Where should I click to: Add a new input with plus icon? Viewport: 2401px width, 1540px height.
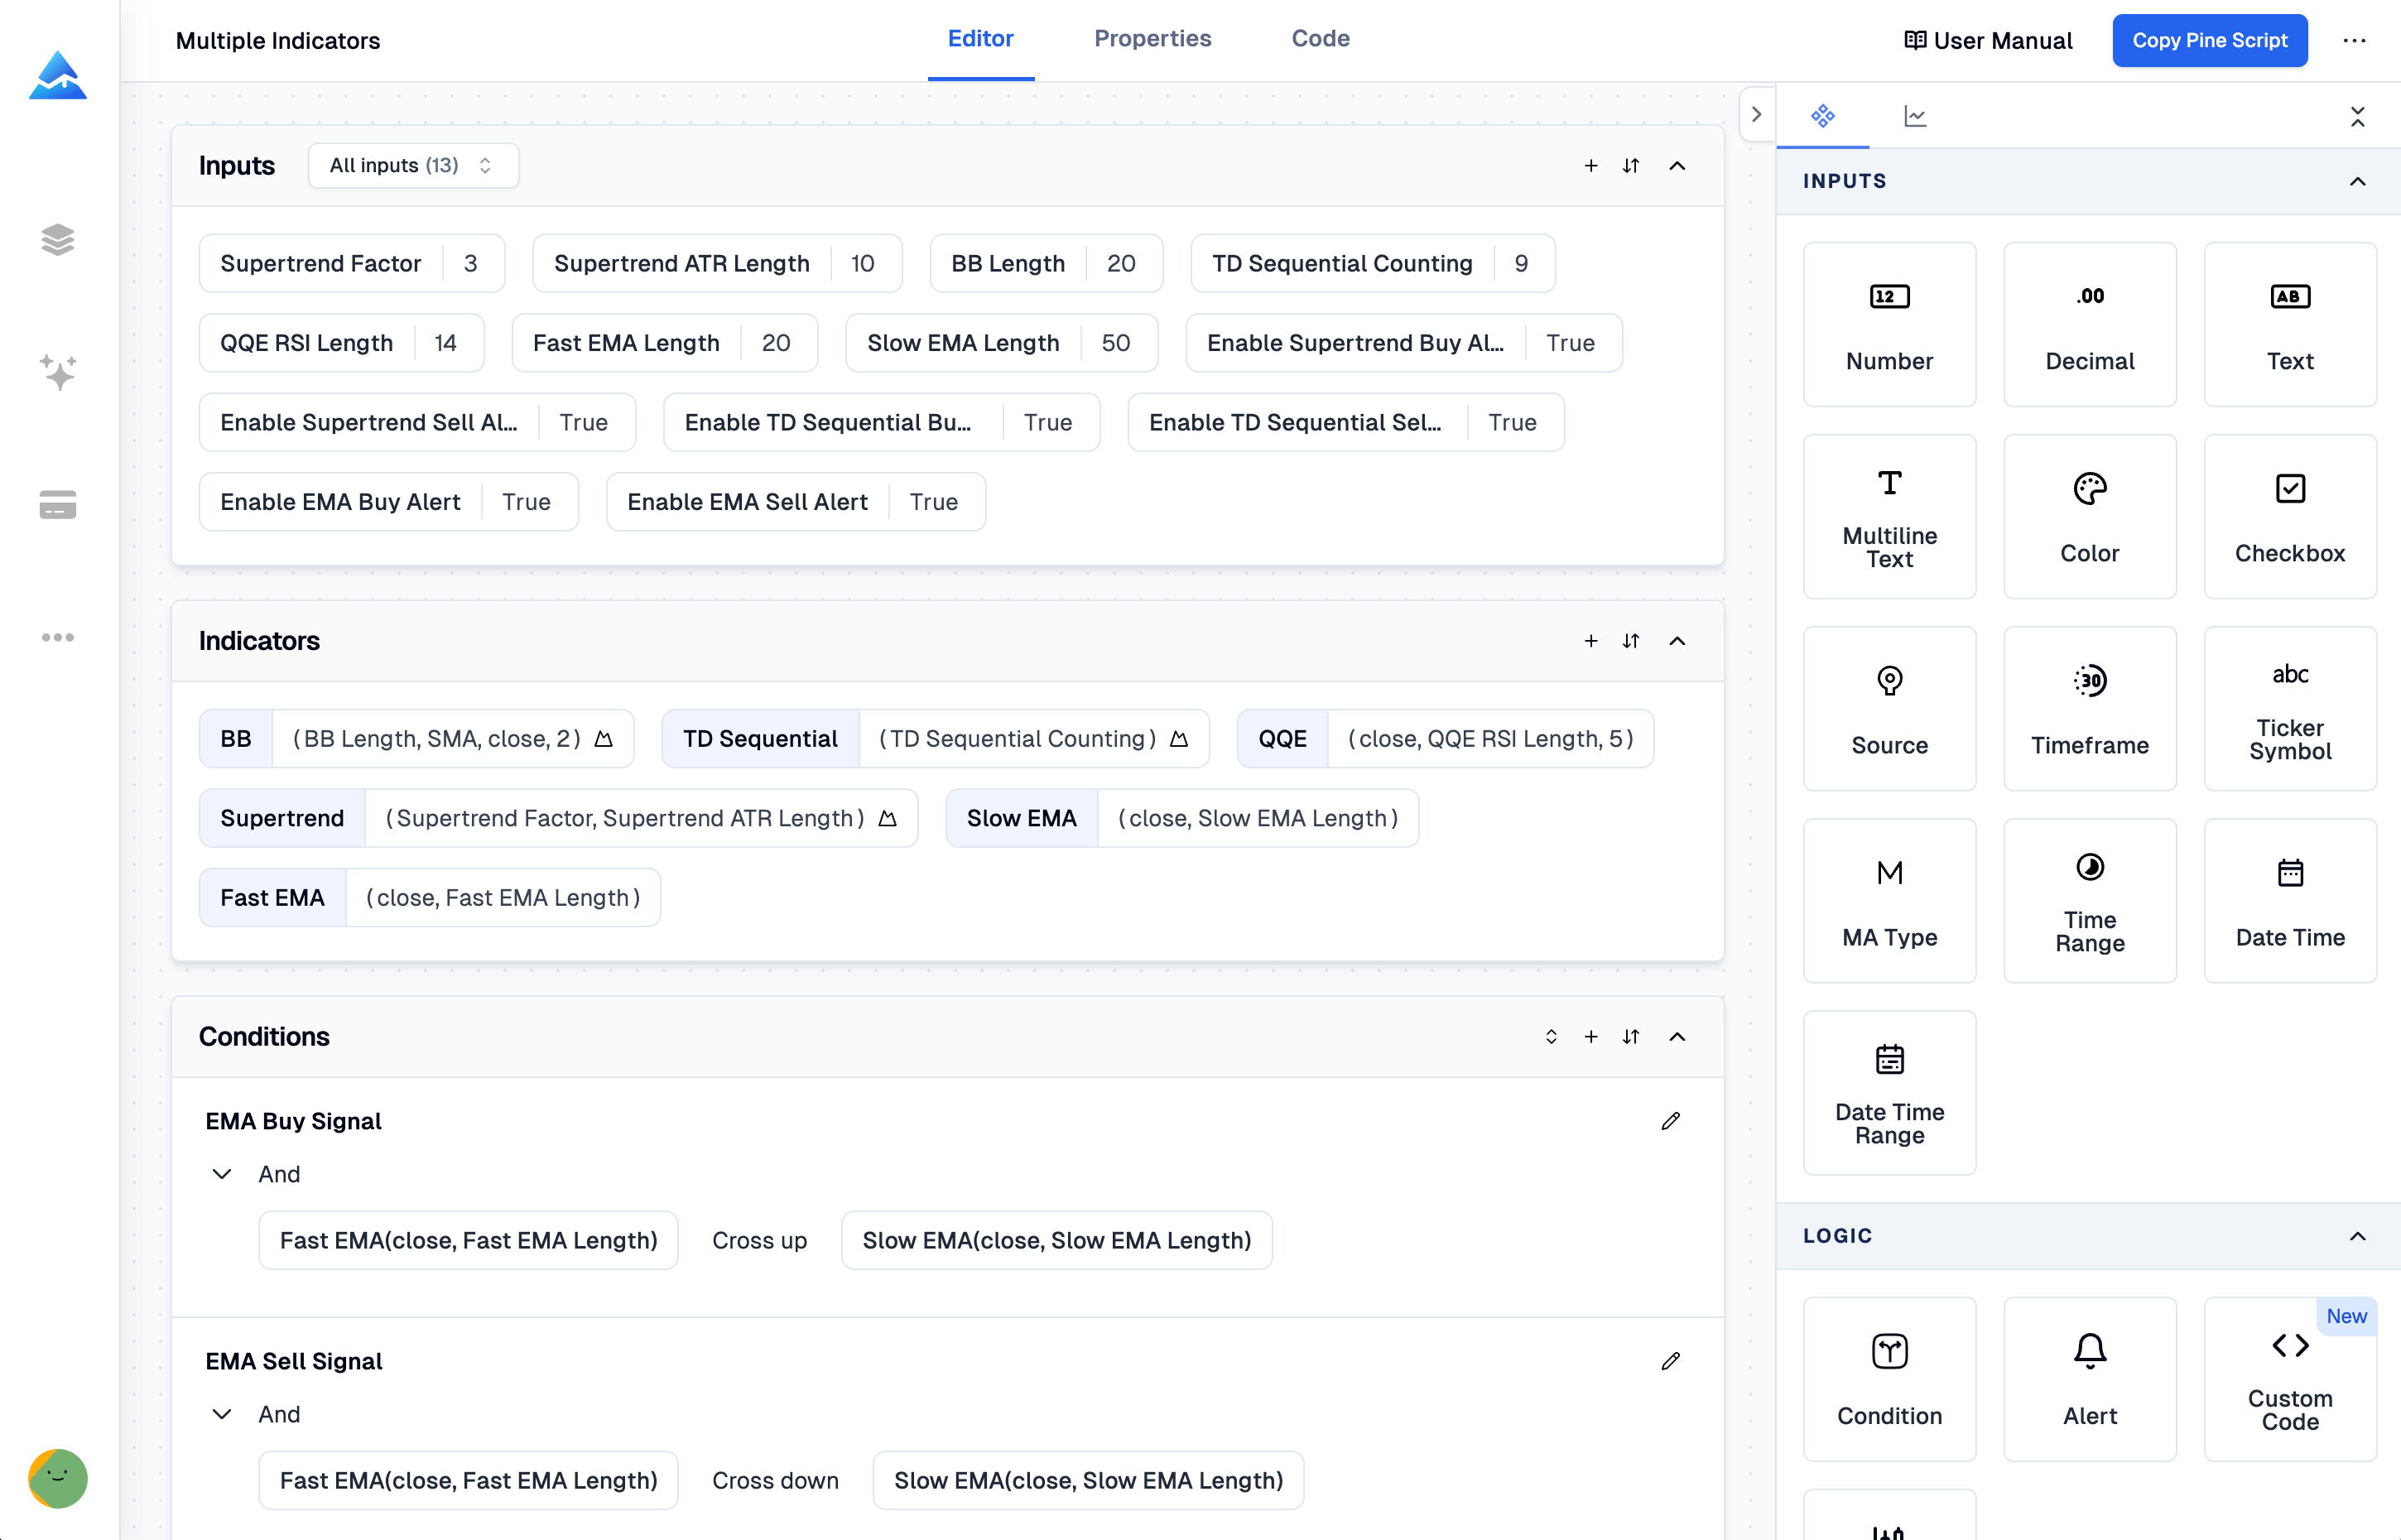[1590, 166]
